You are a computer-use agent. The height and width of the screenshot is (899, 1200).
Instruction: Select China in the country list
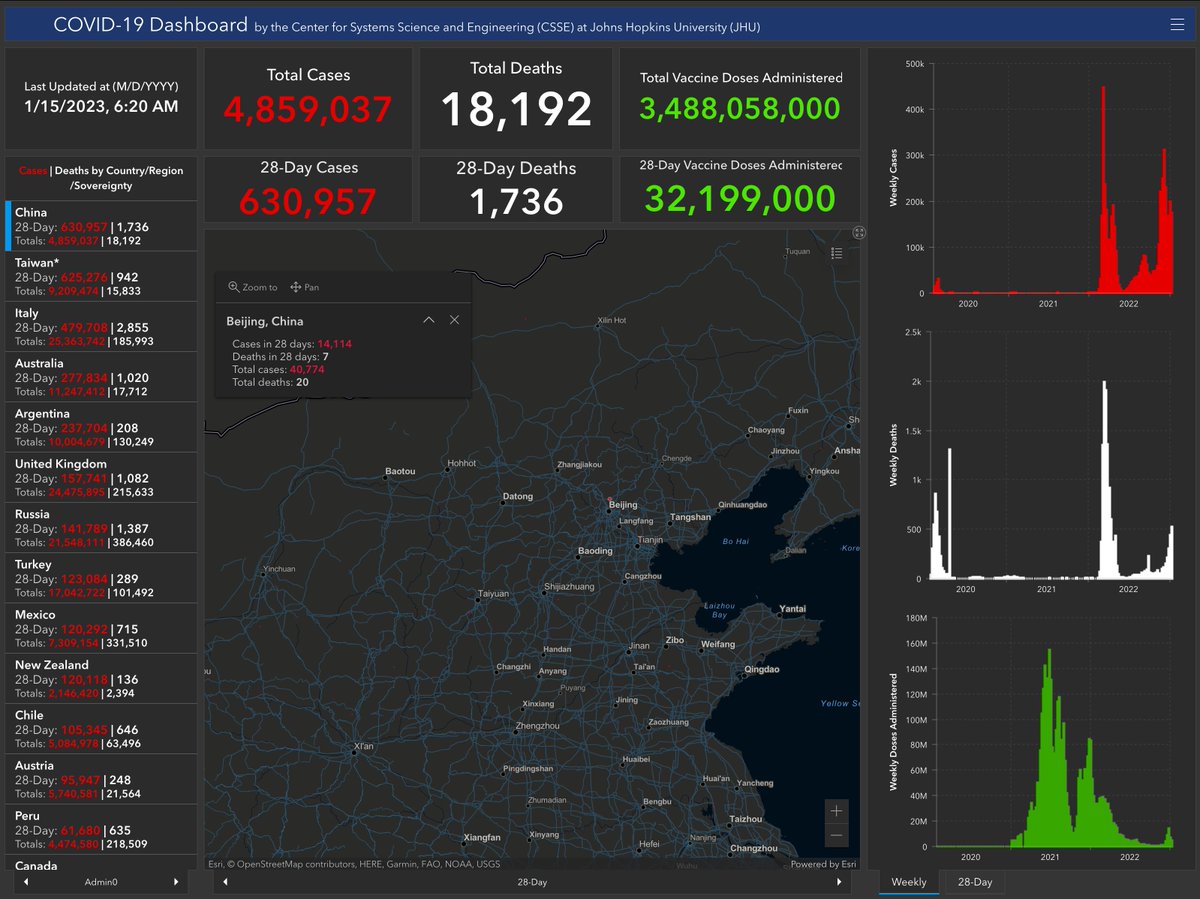pyautogui.click(x=101, y=226)
